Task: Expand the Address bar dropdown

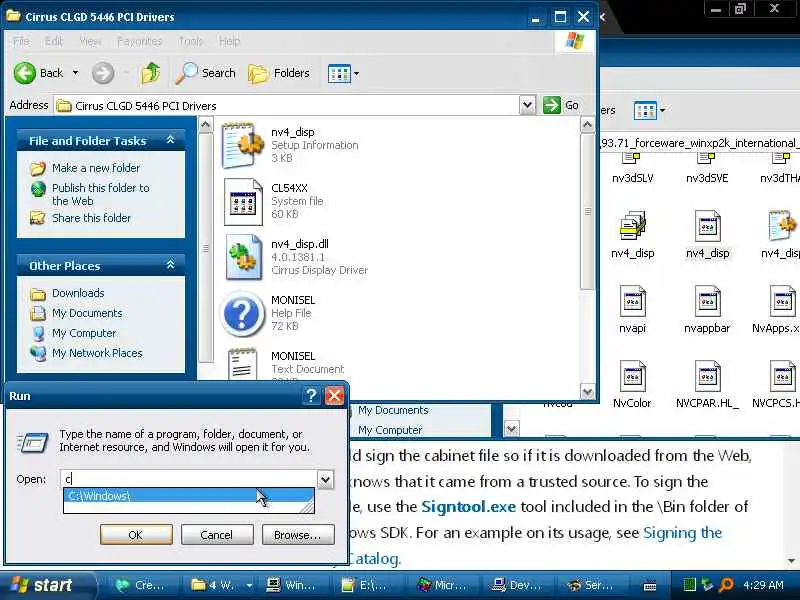Action: pyautogui.click(x=528, y=106)
